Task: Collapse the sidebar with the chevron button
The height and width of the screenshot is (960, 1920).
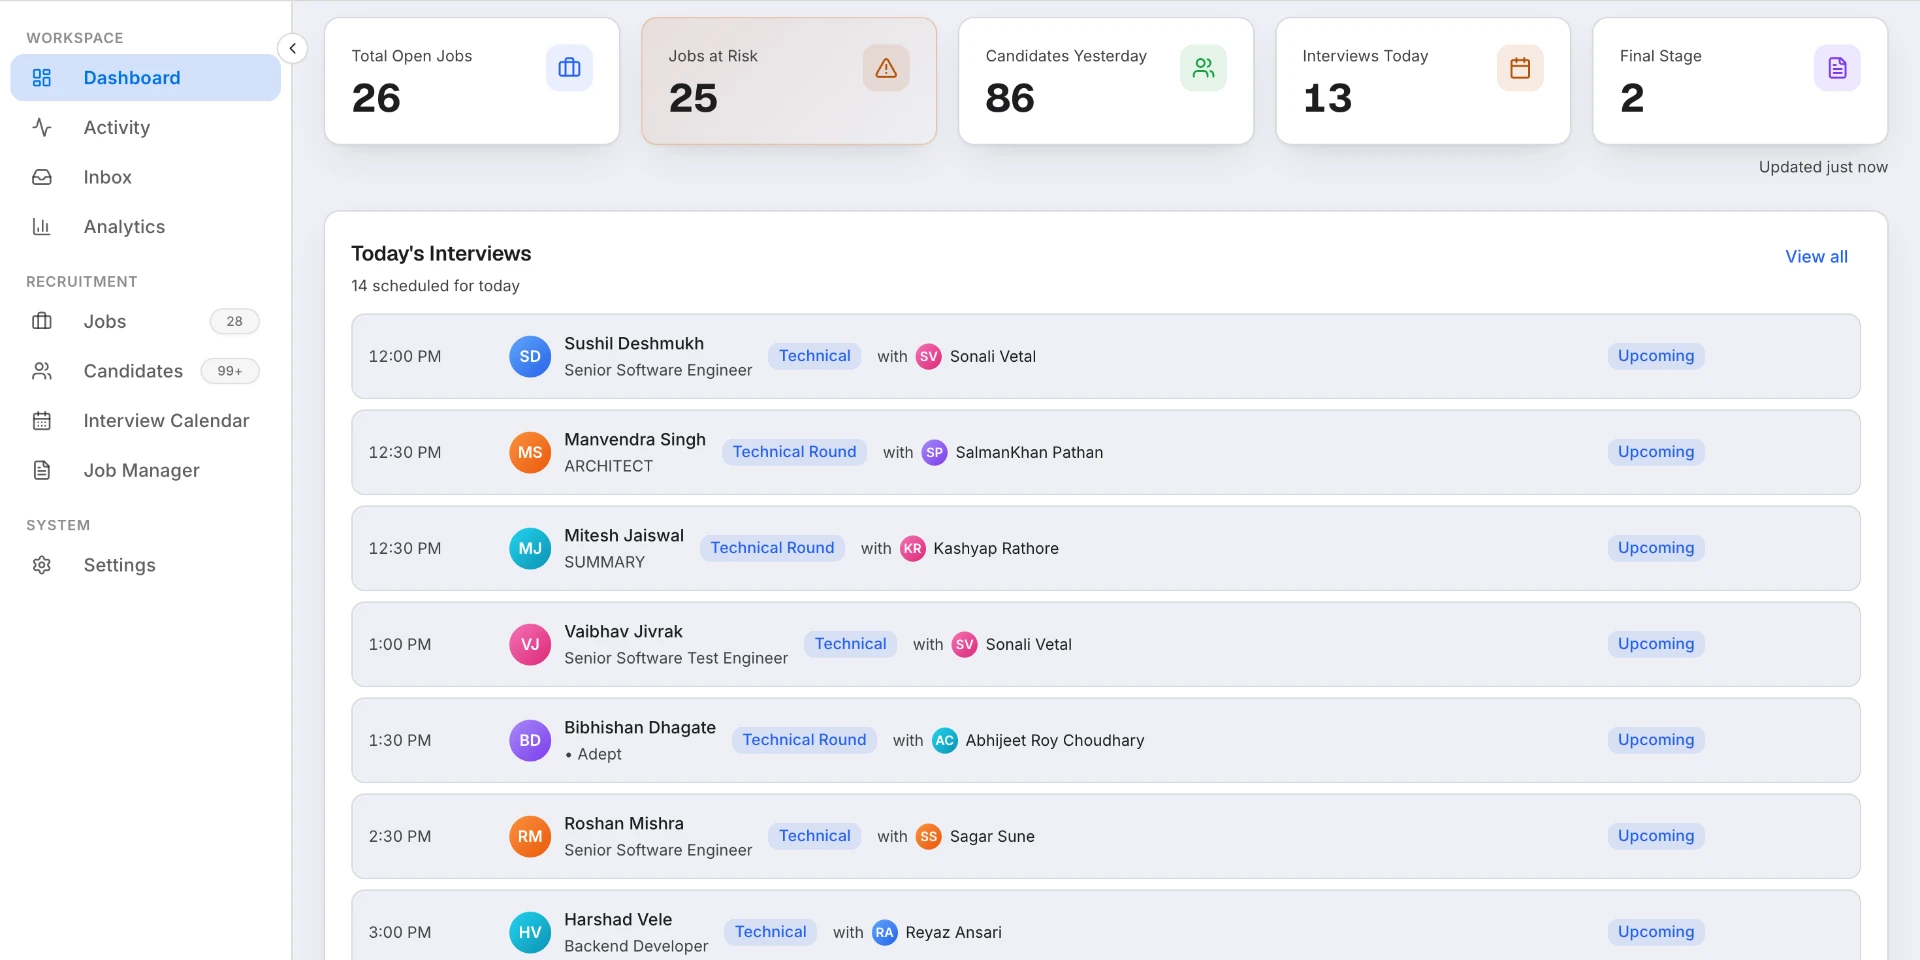Action: tap(292, 48)
